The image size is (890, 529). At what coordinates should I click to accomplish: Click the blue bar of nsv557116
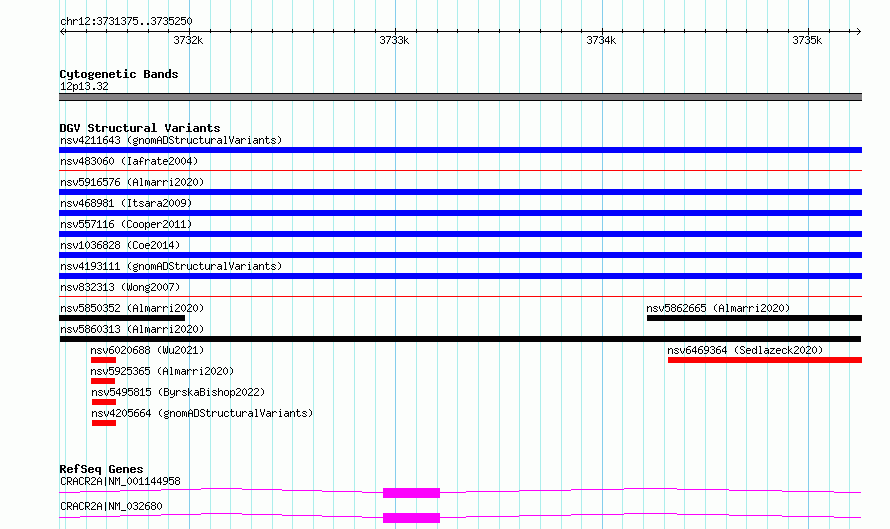pyautogui.click(x=460, y=234)
